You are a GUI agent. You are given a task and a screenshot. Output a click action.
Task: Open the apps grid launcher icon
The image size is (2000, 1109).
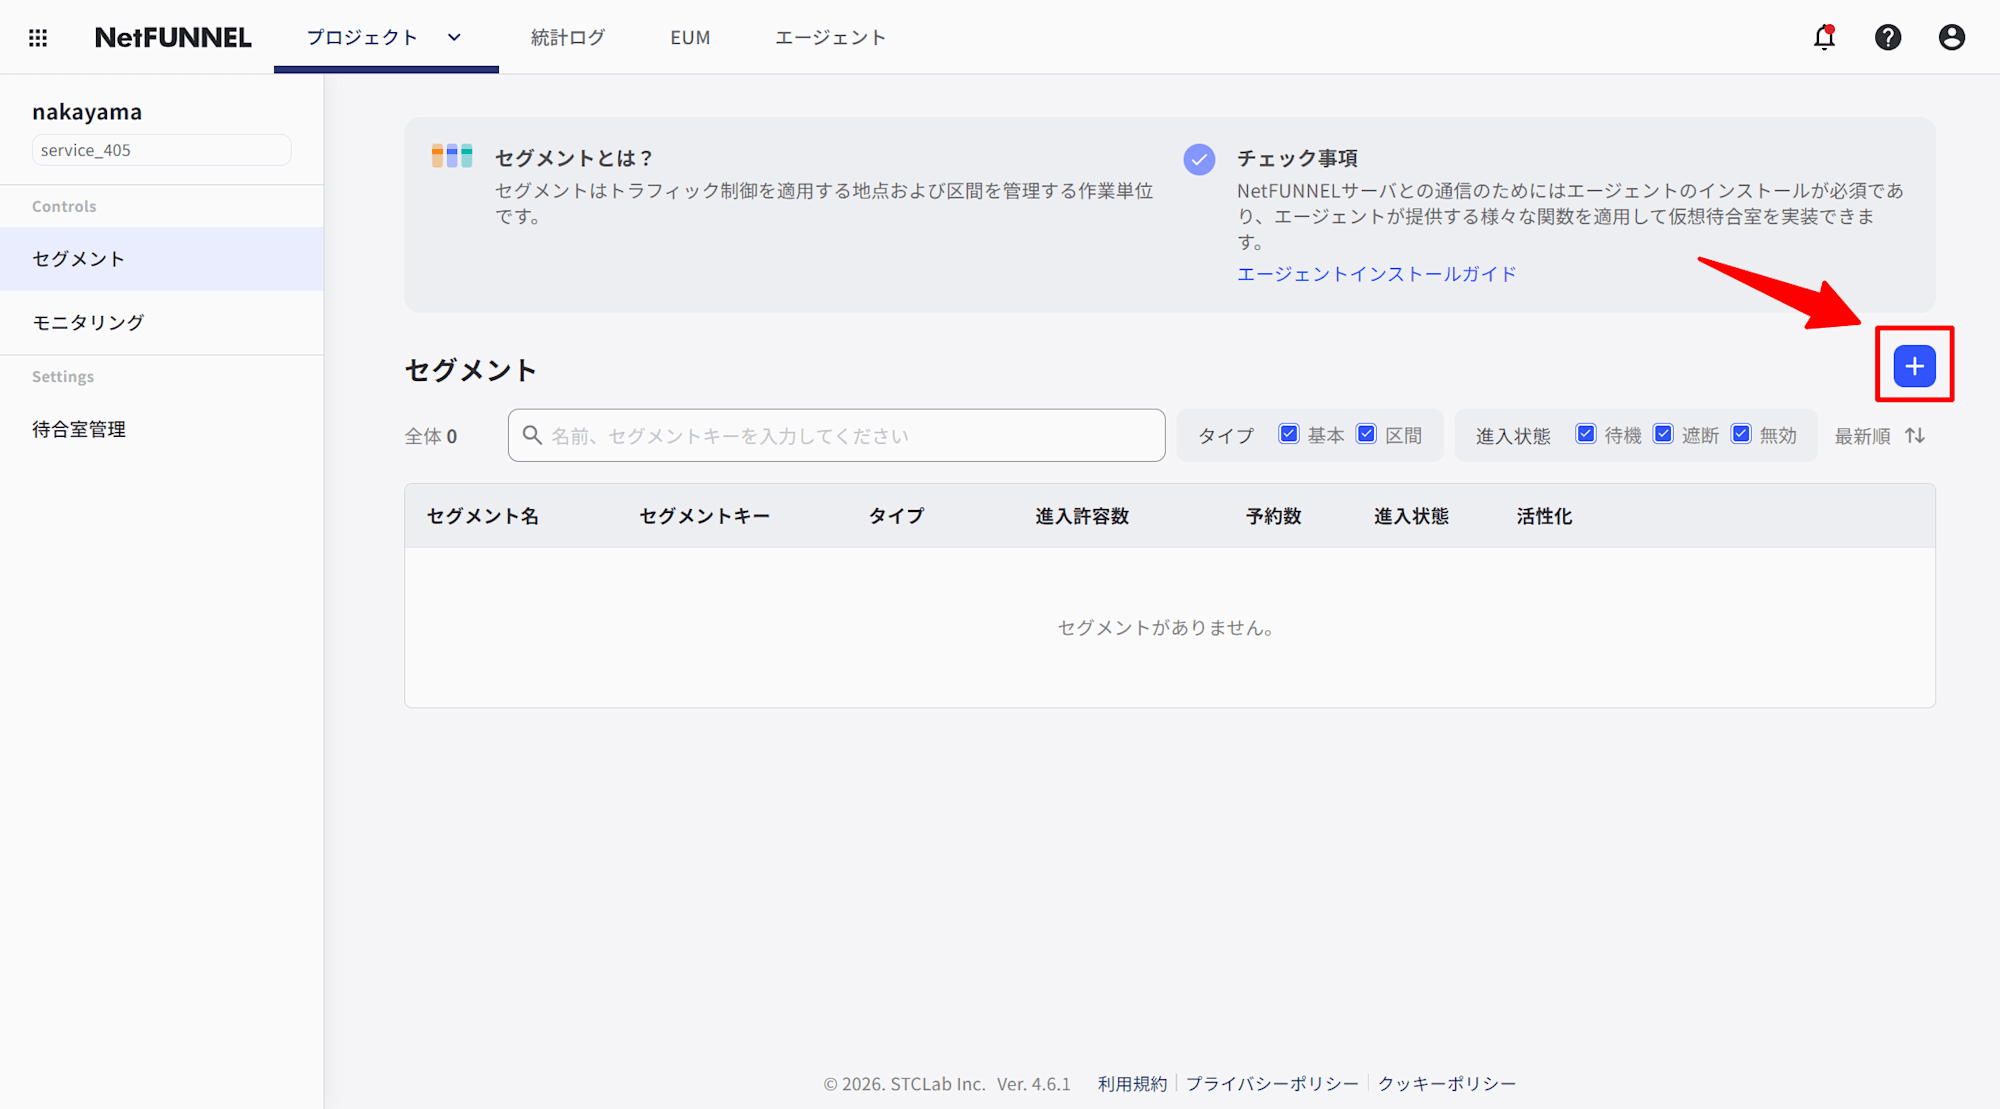pyautogui.click(x=38, y=38)
